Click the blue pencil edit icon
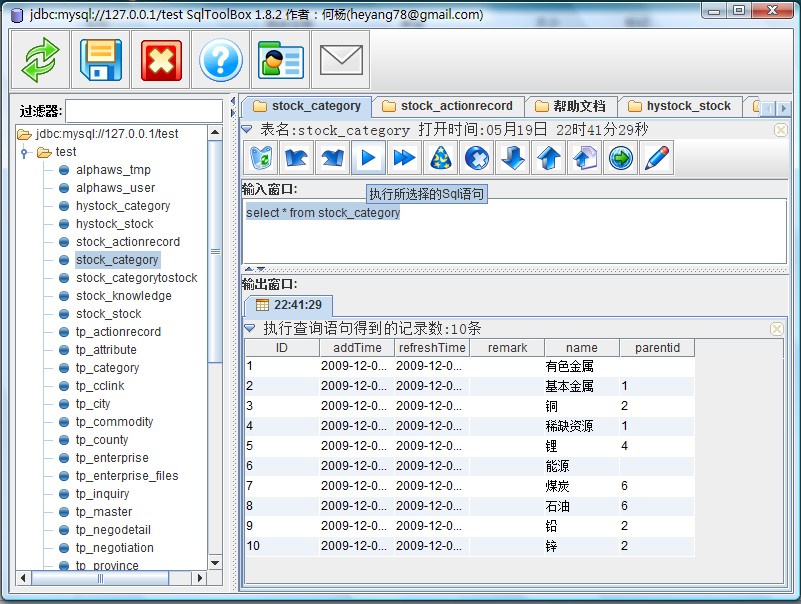This screenshot has height=604, width=801. pyautogui.click(x=657, y=158)
